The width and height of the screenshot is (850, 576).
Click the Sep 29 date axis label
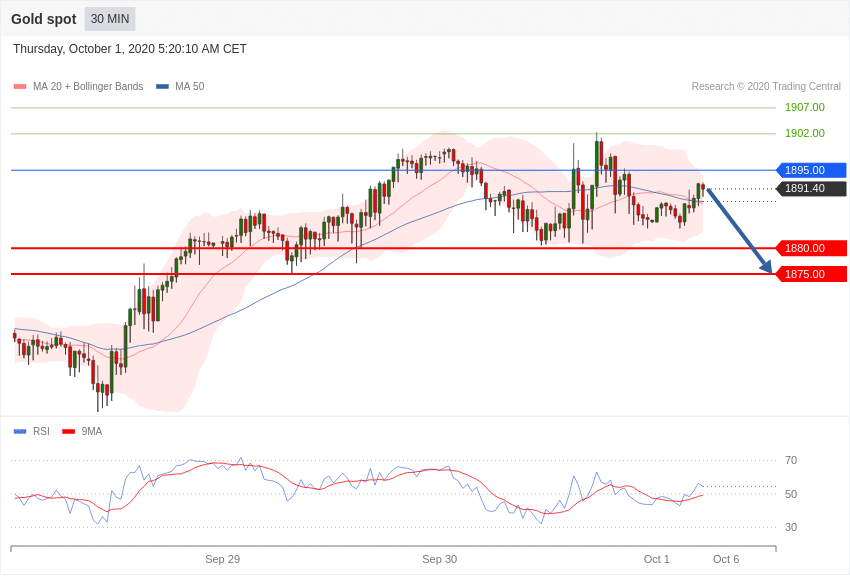pos(222,559)
